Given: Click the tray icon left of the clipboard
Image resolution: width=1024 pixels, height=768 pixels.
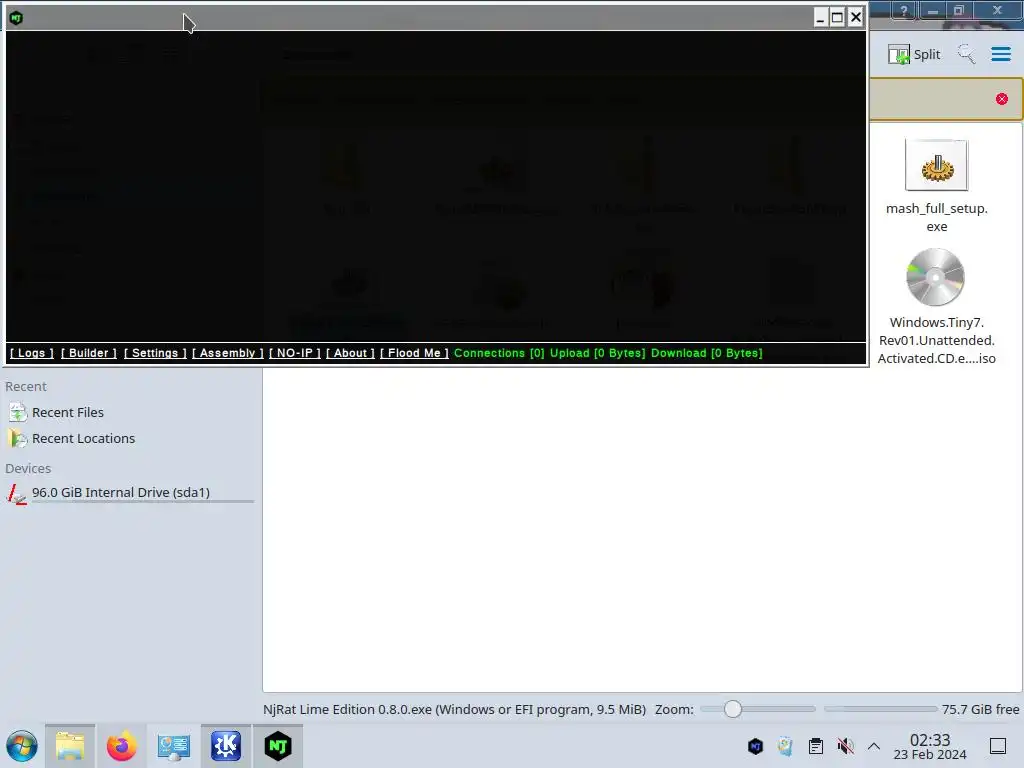Looking at the screenshot, I should point(785,746).
